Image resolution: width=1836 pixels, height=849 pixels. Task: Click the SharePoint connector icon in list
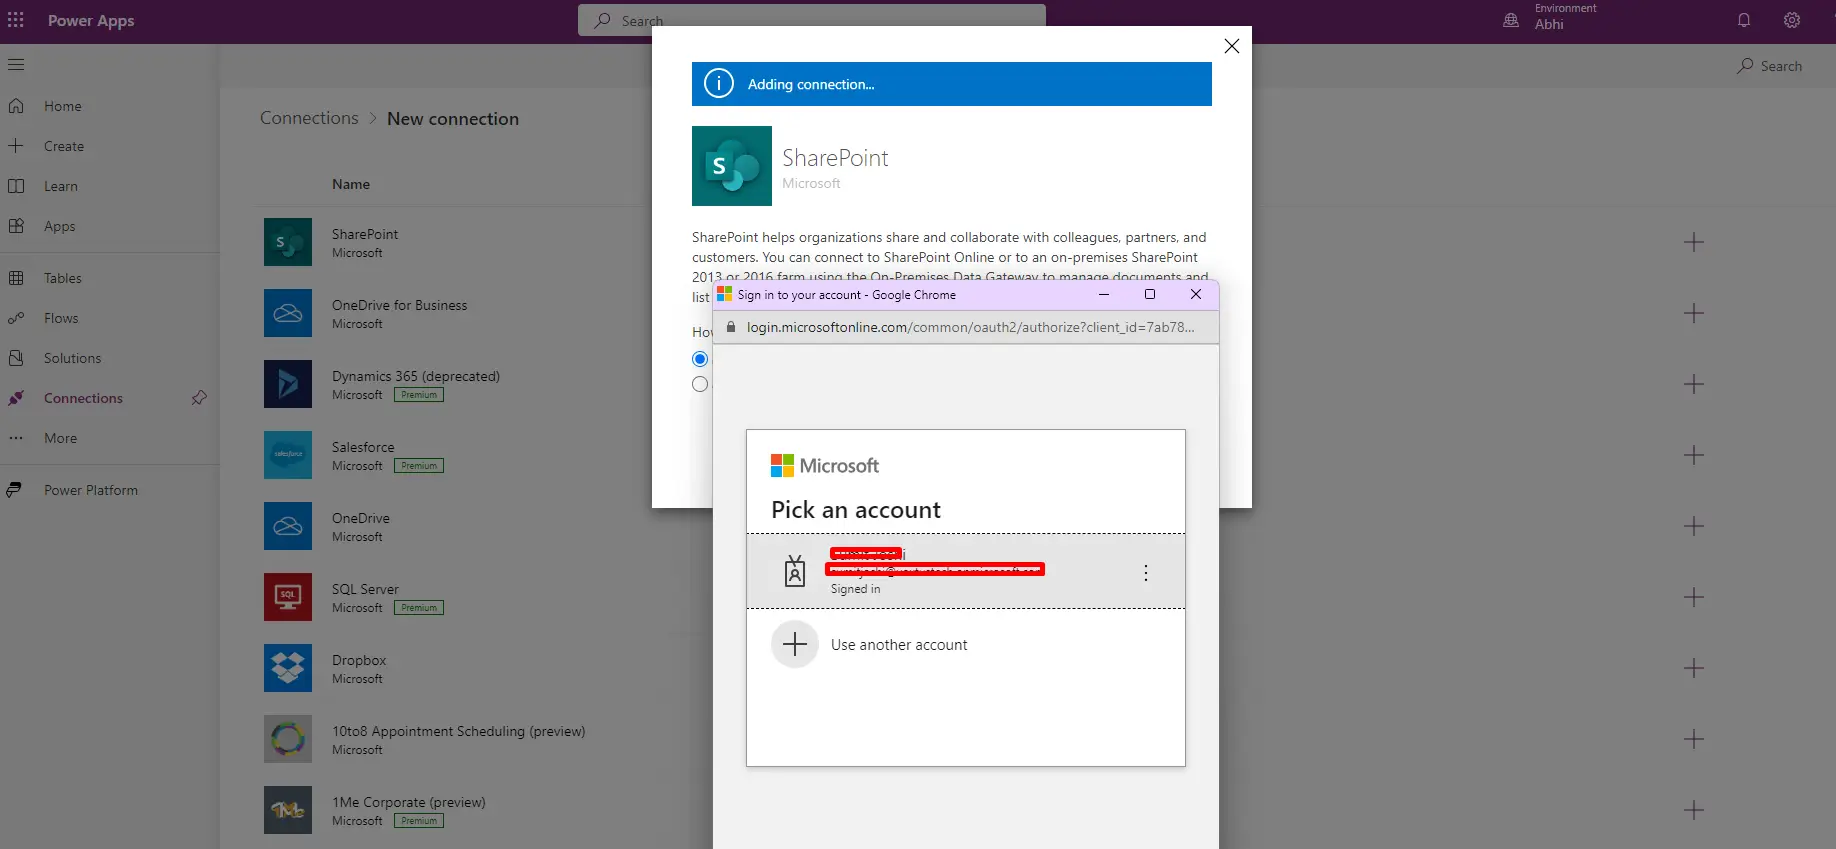pyautogui.click(x=288, y=242)
